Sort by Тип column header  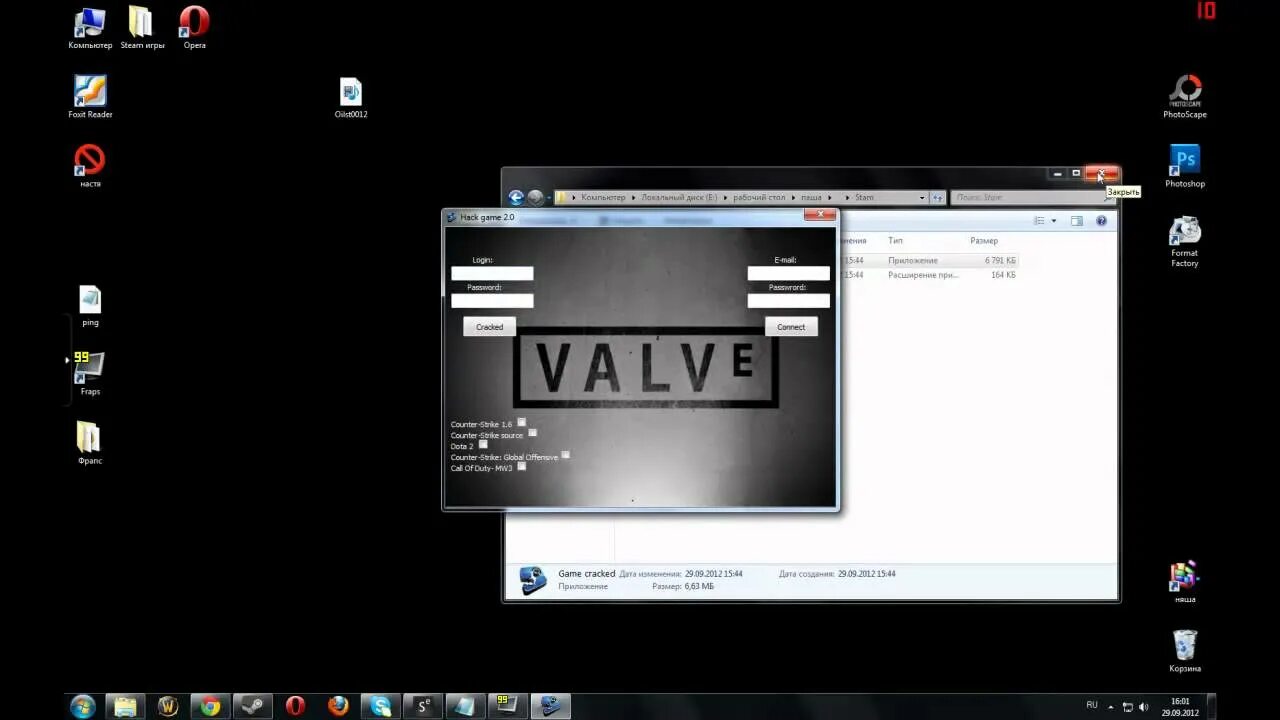pyautogui.click(x=895, y=241)
